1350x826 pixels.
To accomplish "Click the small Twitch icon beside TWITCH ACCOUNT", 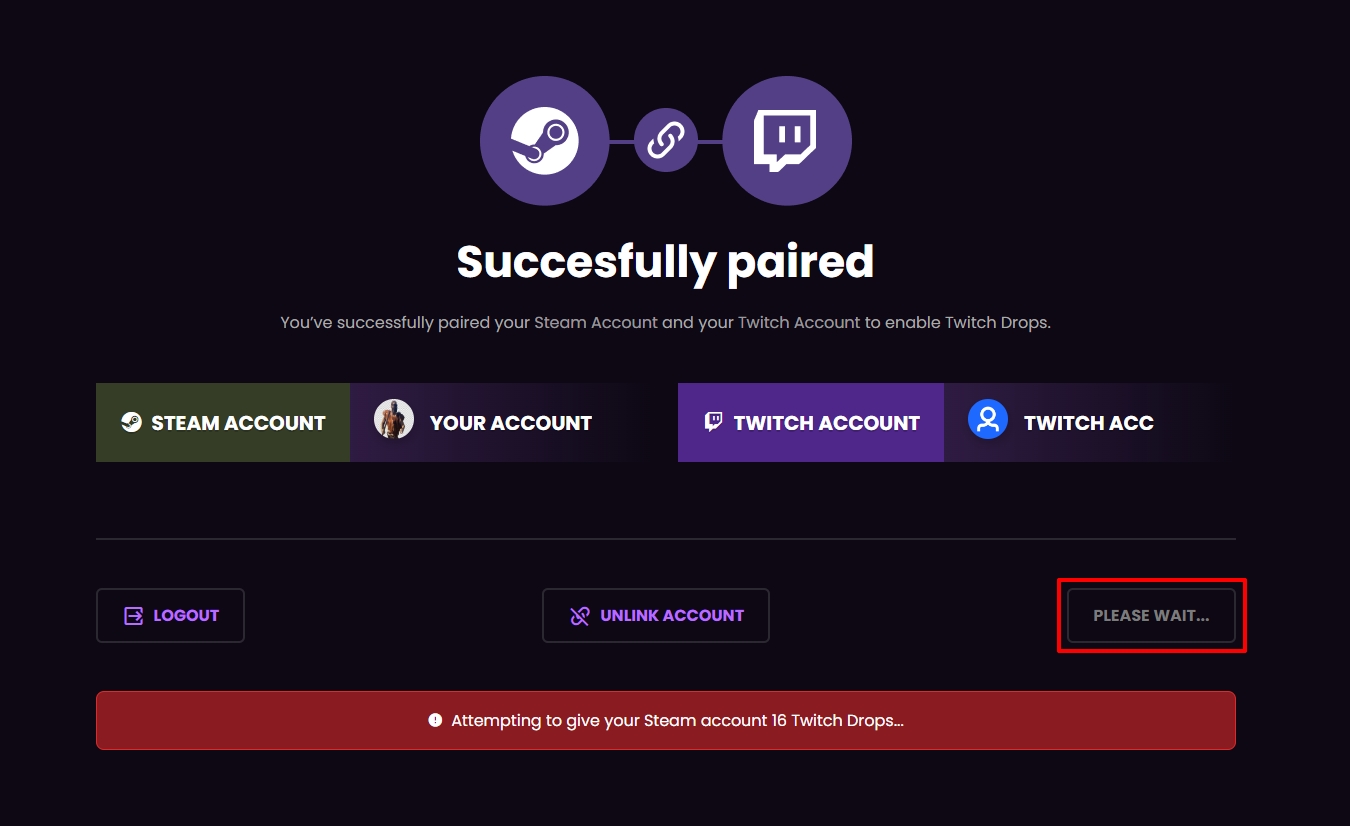I will click(x=713, y=422).
